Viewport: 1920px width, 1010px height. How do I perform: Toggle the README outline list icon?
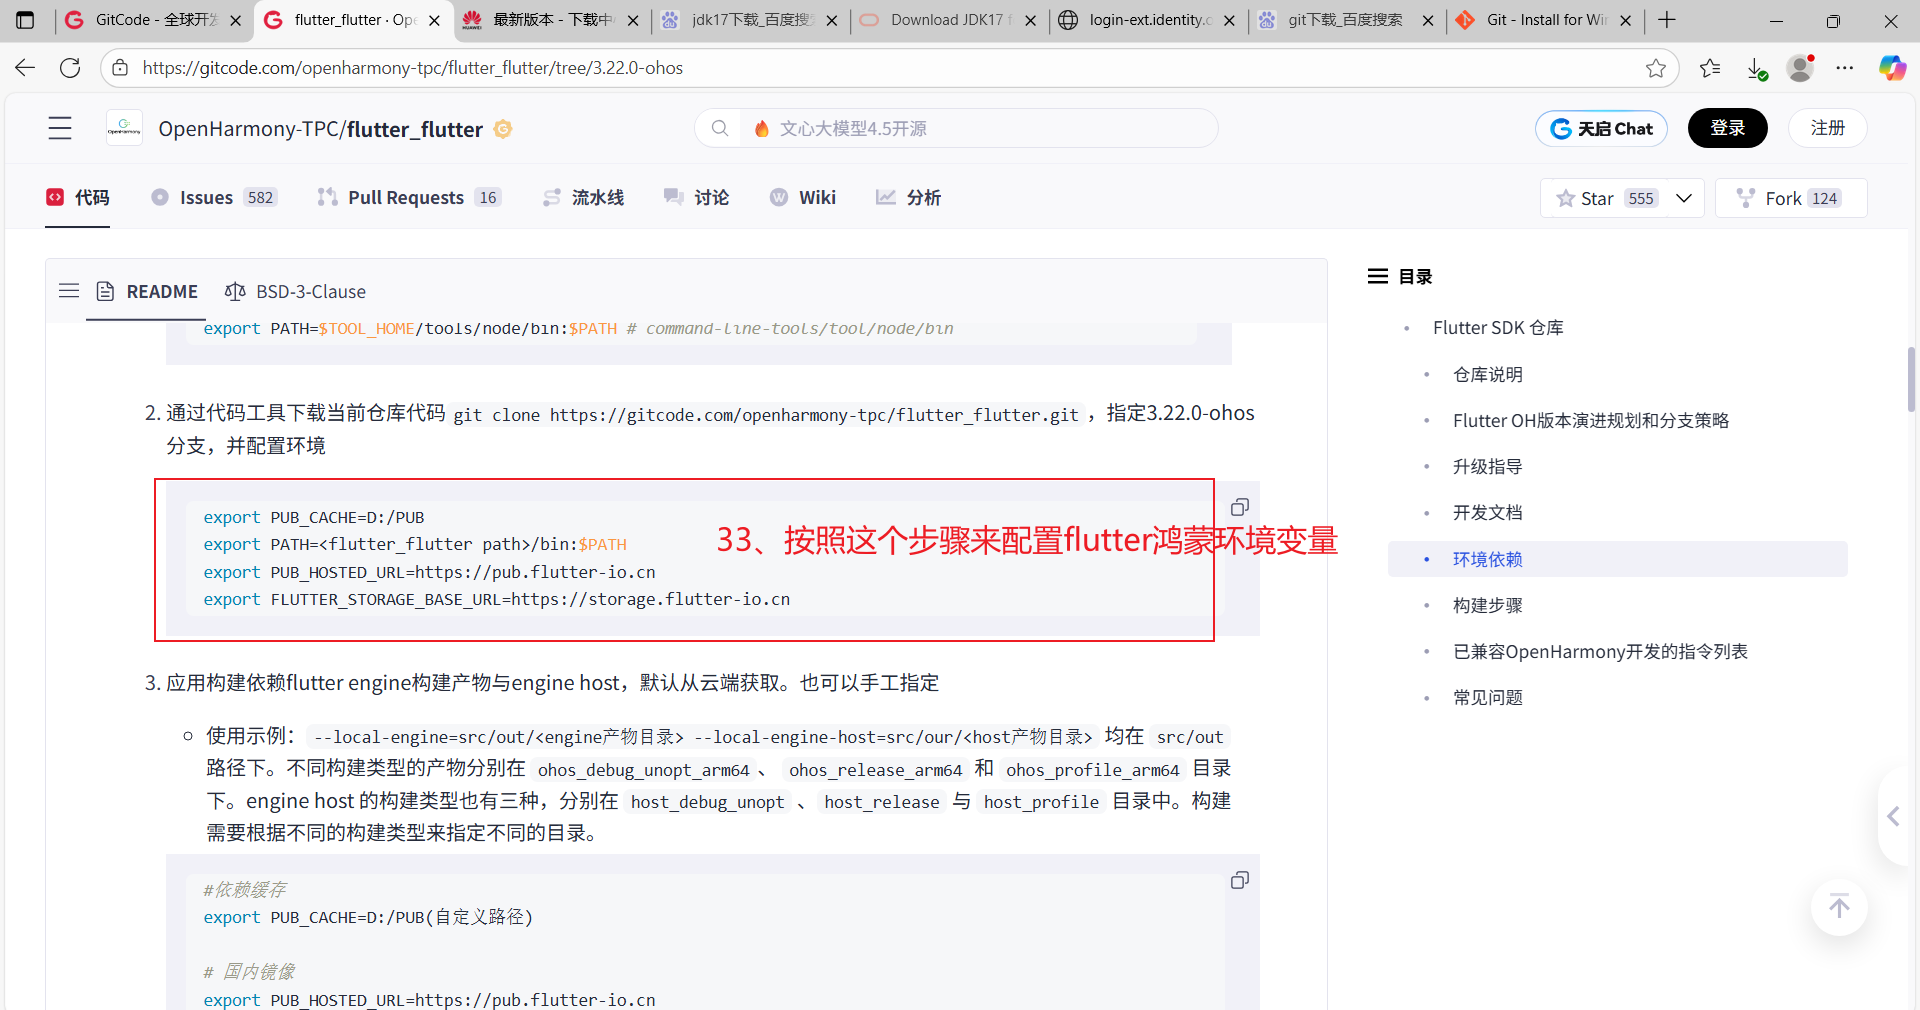click(69, 291)
